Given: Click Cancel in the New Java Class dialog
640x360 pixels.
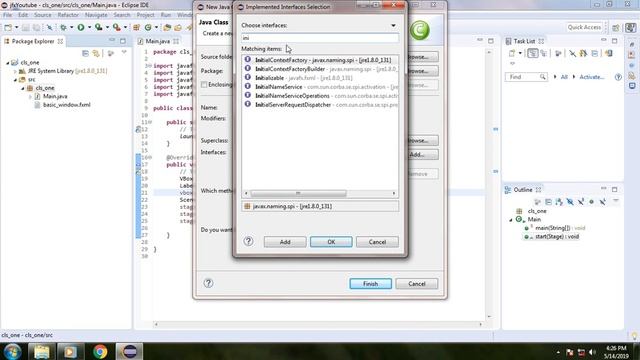Looking at the screenshot, I should pyautogui.click(x=416, y=284).
